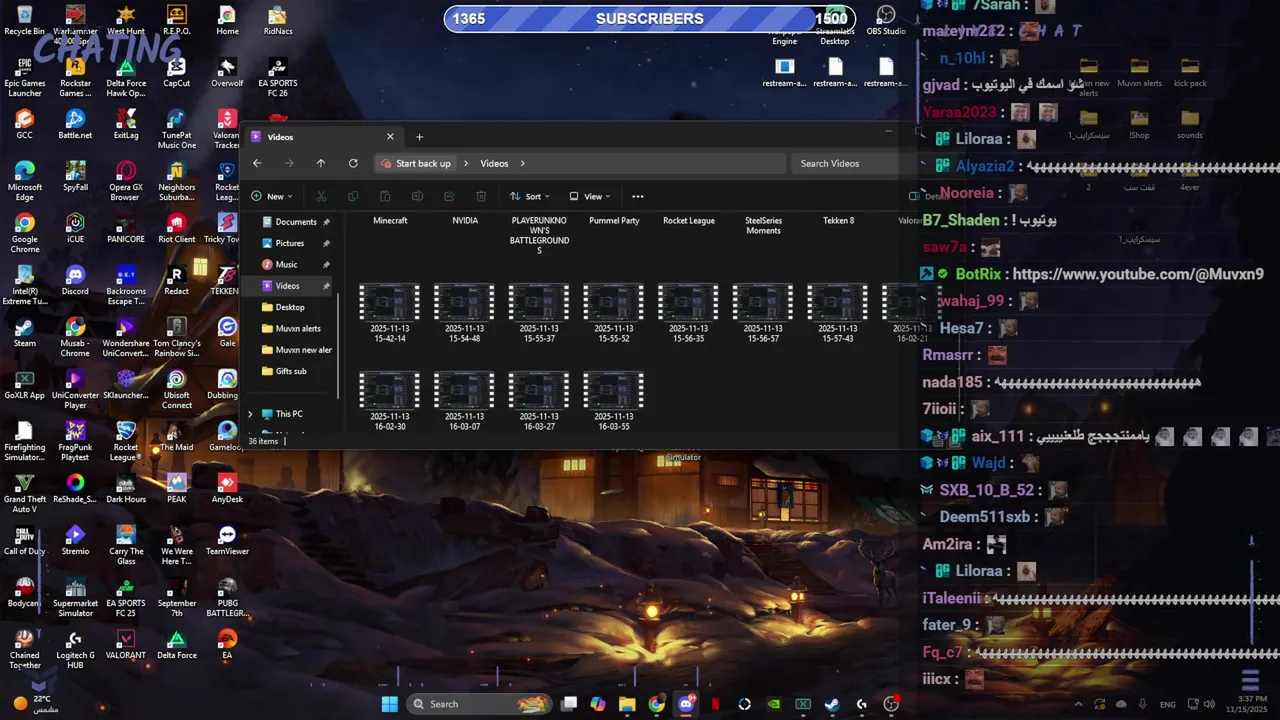Select the CapCut desktop icon
The width and height of the screenshot is (1280, 720).
tap(176, 72)
